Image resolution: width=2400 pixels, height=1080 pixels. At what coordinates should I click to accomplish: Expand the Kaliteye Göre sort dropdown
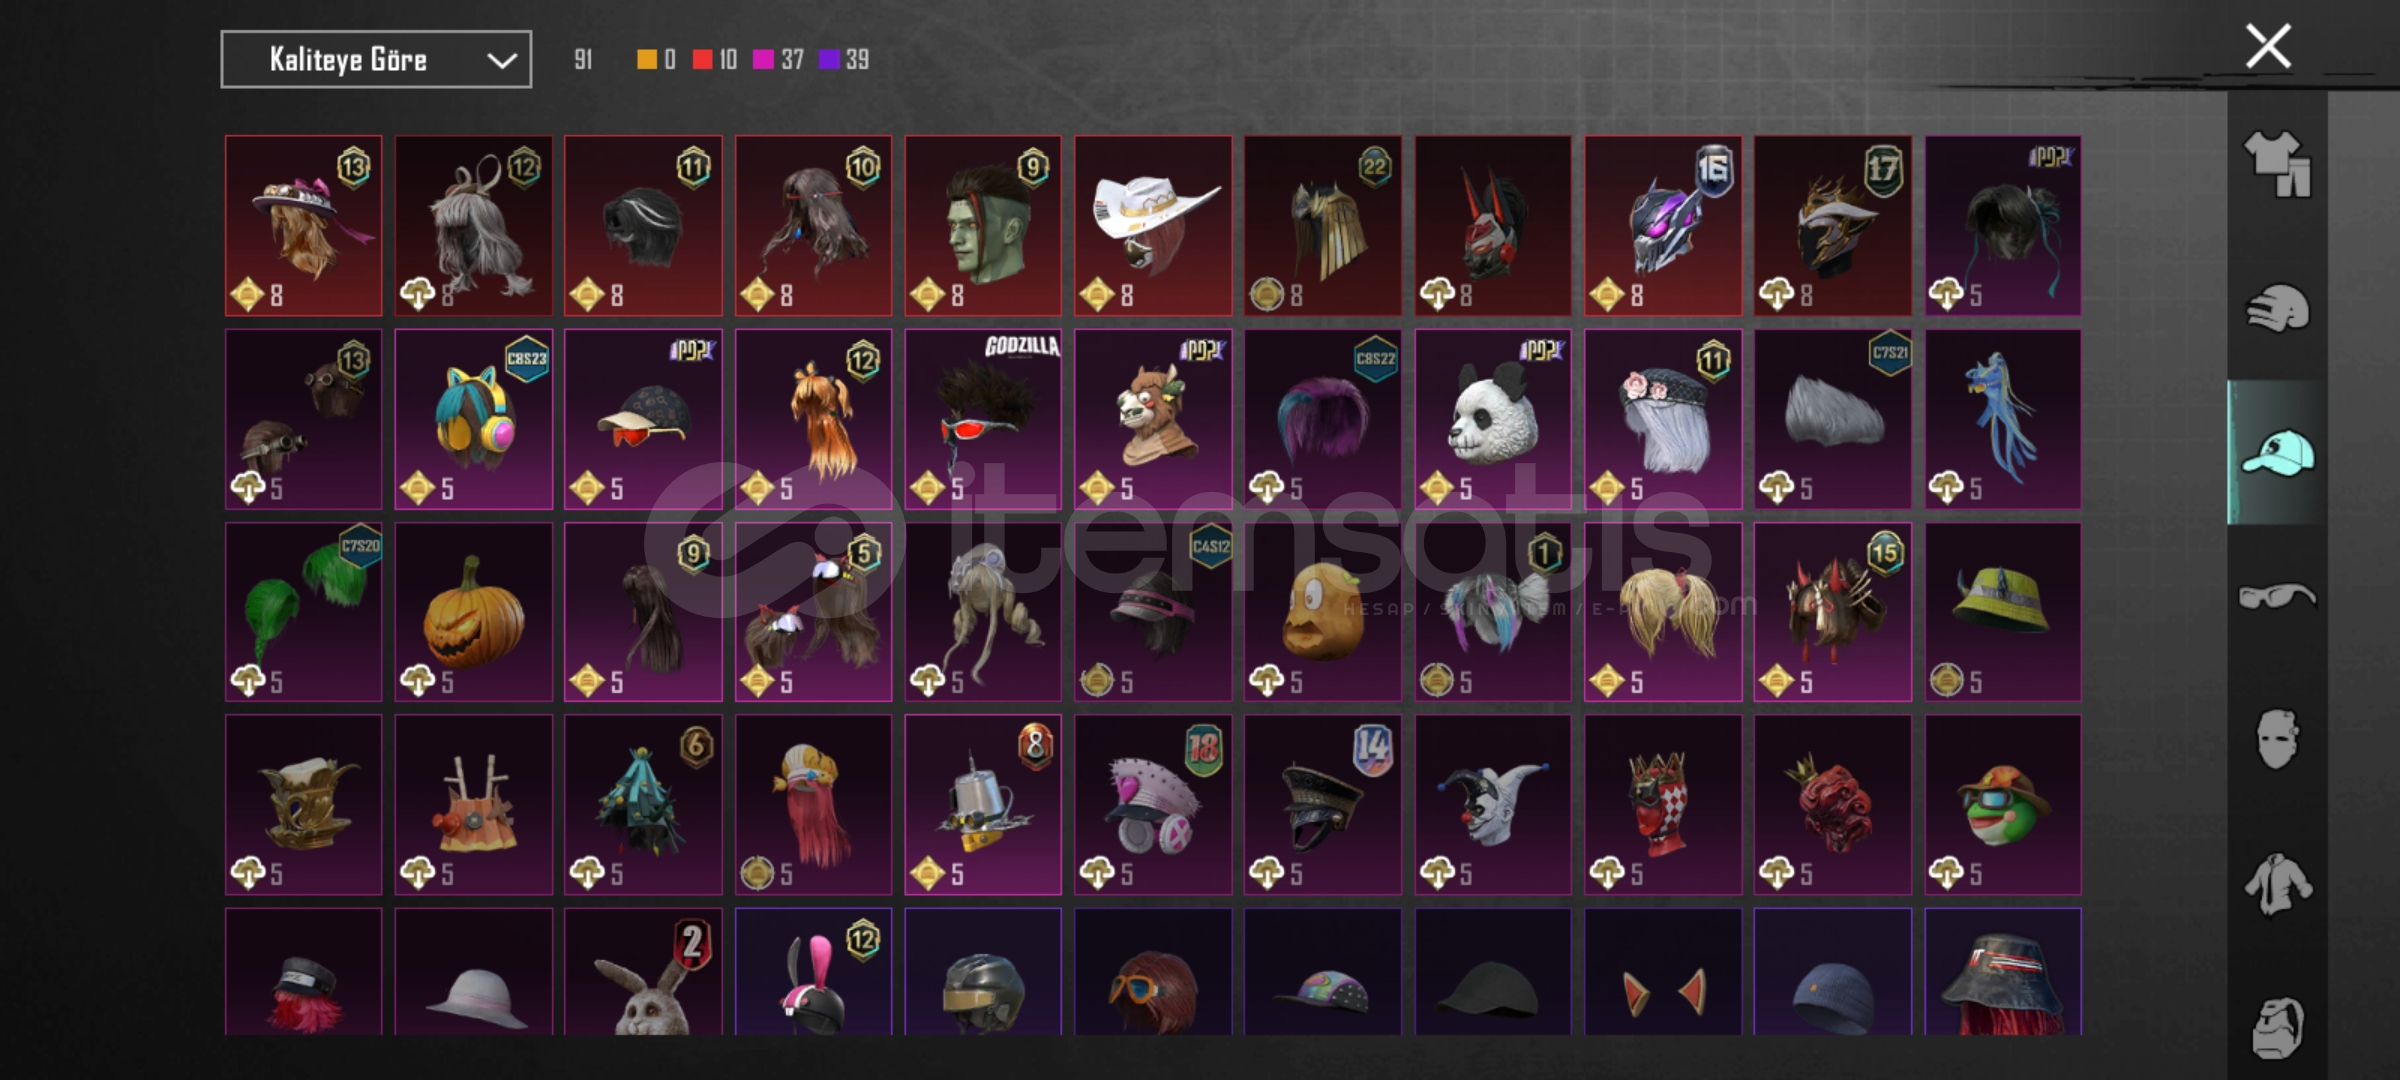376,60
